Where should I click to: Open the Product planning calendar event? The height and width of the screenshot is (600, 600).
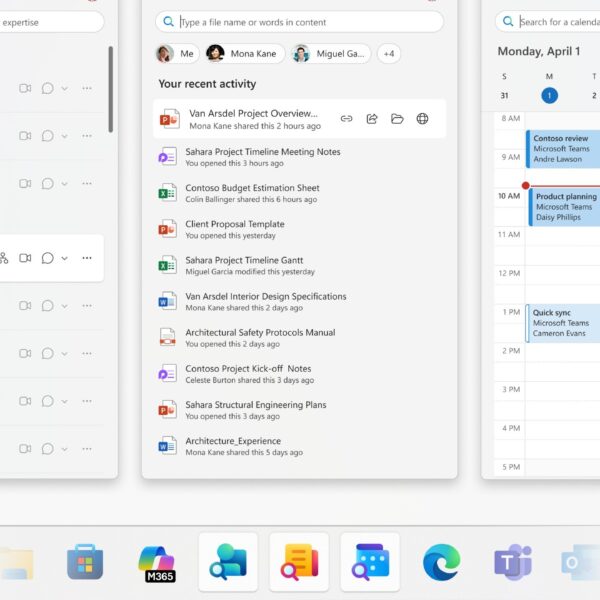point(564,207)
